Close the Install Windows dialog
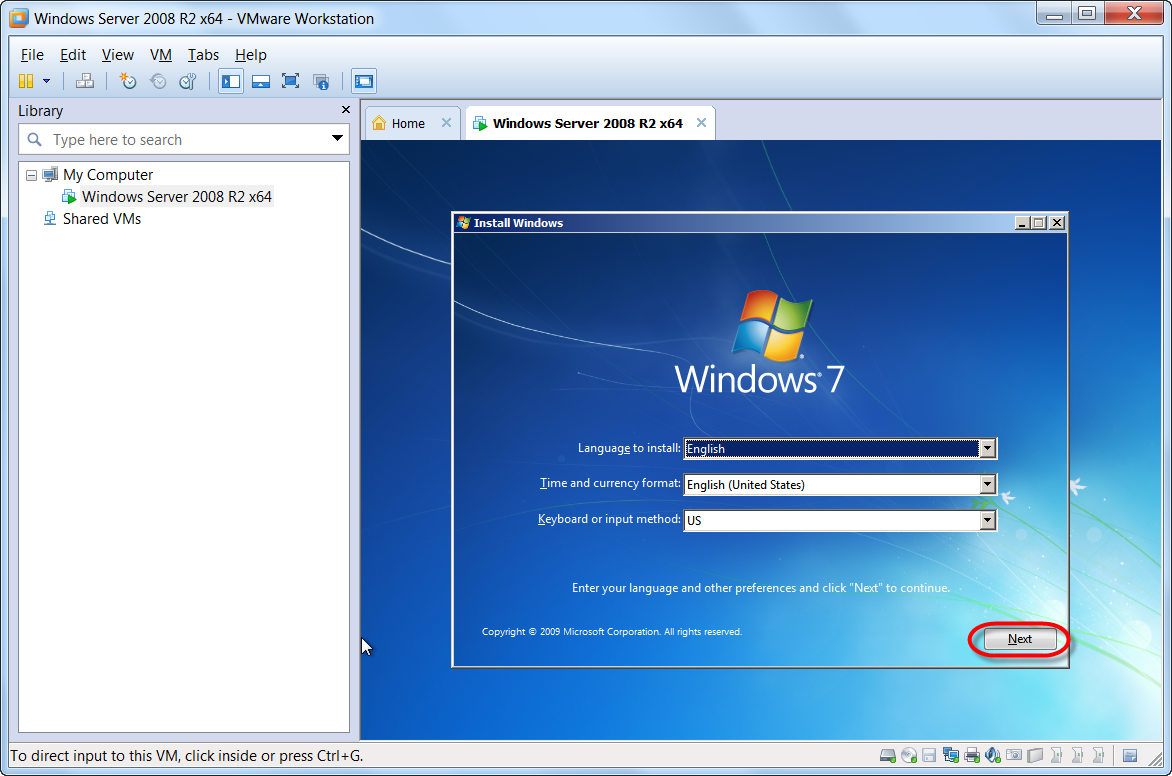 pos(1057,223)
